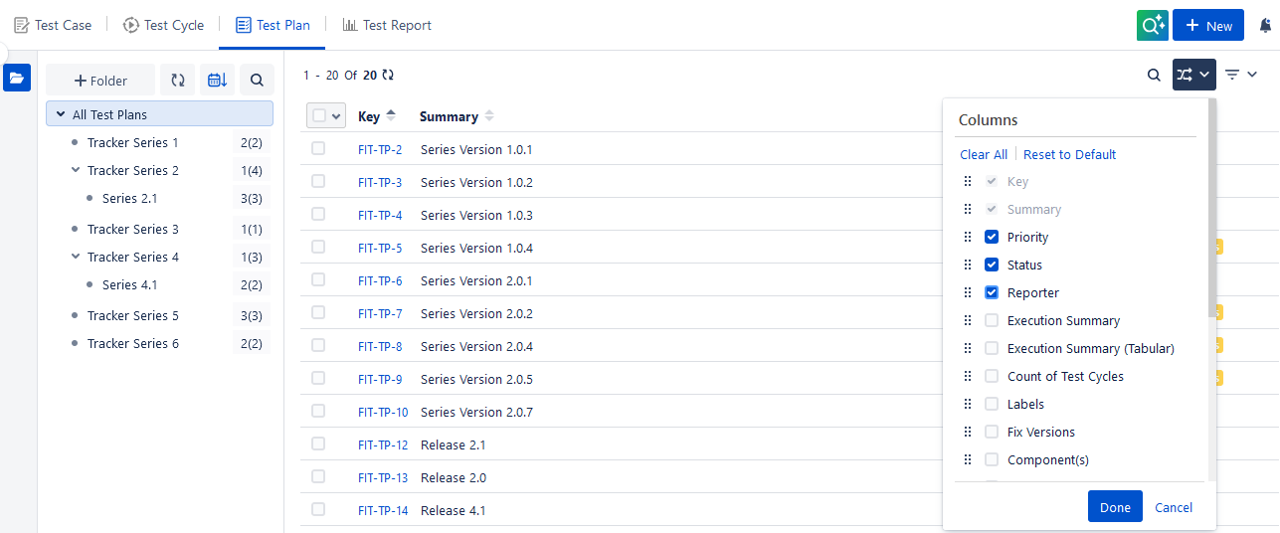The image size is (1280, 533).
Task: Switch to the Test Cycle tab
Action: tap(164, 25)
